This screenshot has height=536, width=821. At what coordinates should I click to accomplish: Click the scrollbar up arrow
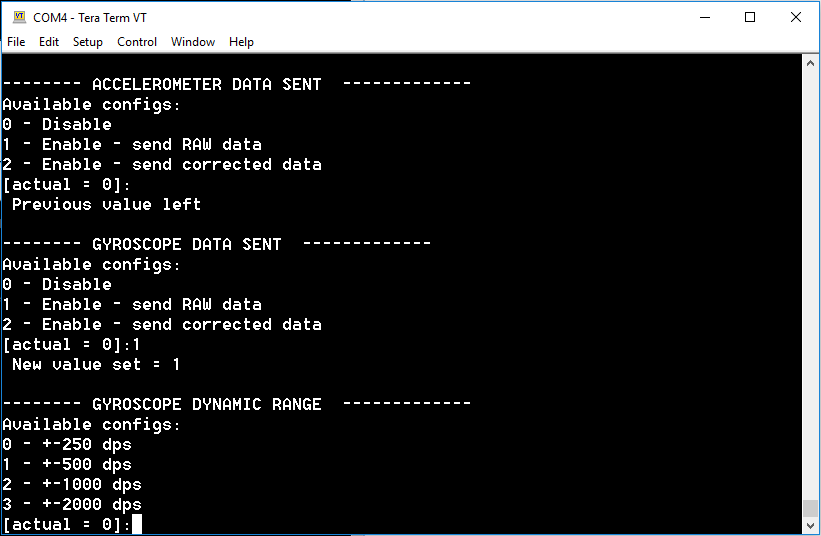coord(810,63)
